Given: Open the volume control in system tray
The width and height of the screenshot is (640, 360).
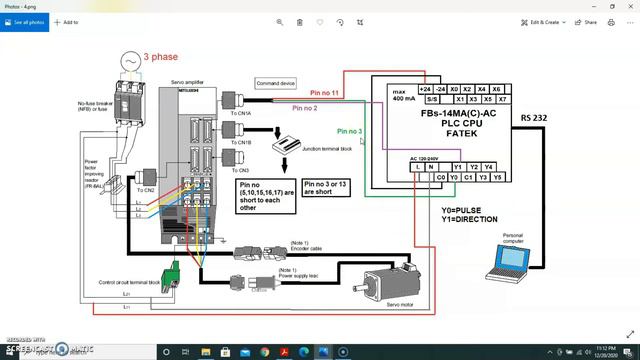Looking at the screenshot, I should [x=588, y=352].
